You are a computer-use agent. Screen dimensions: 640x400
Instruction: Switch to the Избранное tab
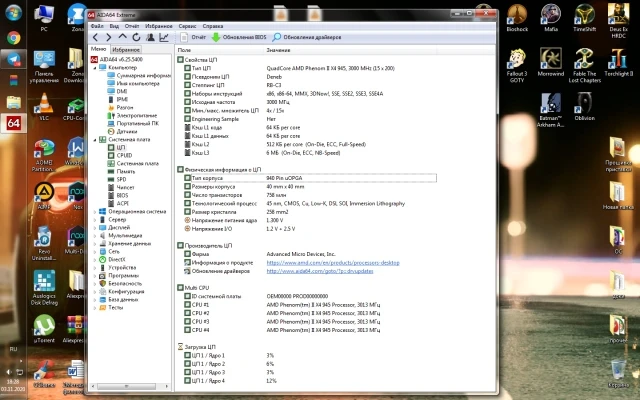pos(126,49)
